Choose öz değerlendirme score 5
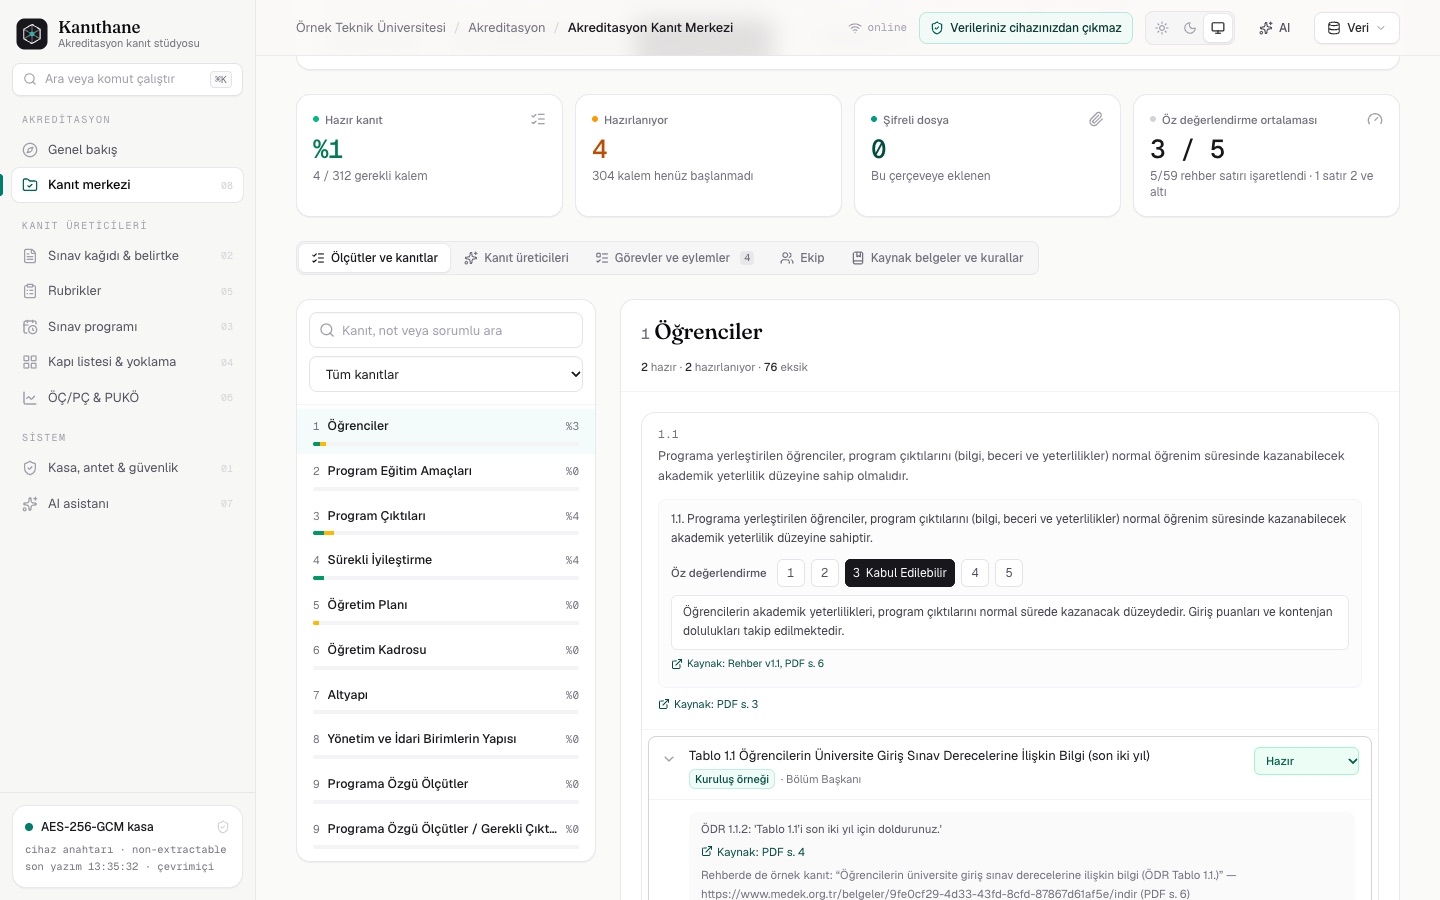Screen dimensions: 1440x900 click(1009, 573)
